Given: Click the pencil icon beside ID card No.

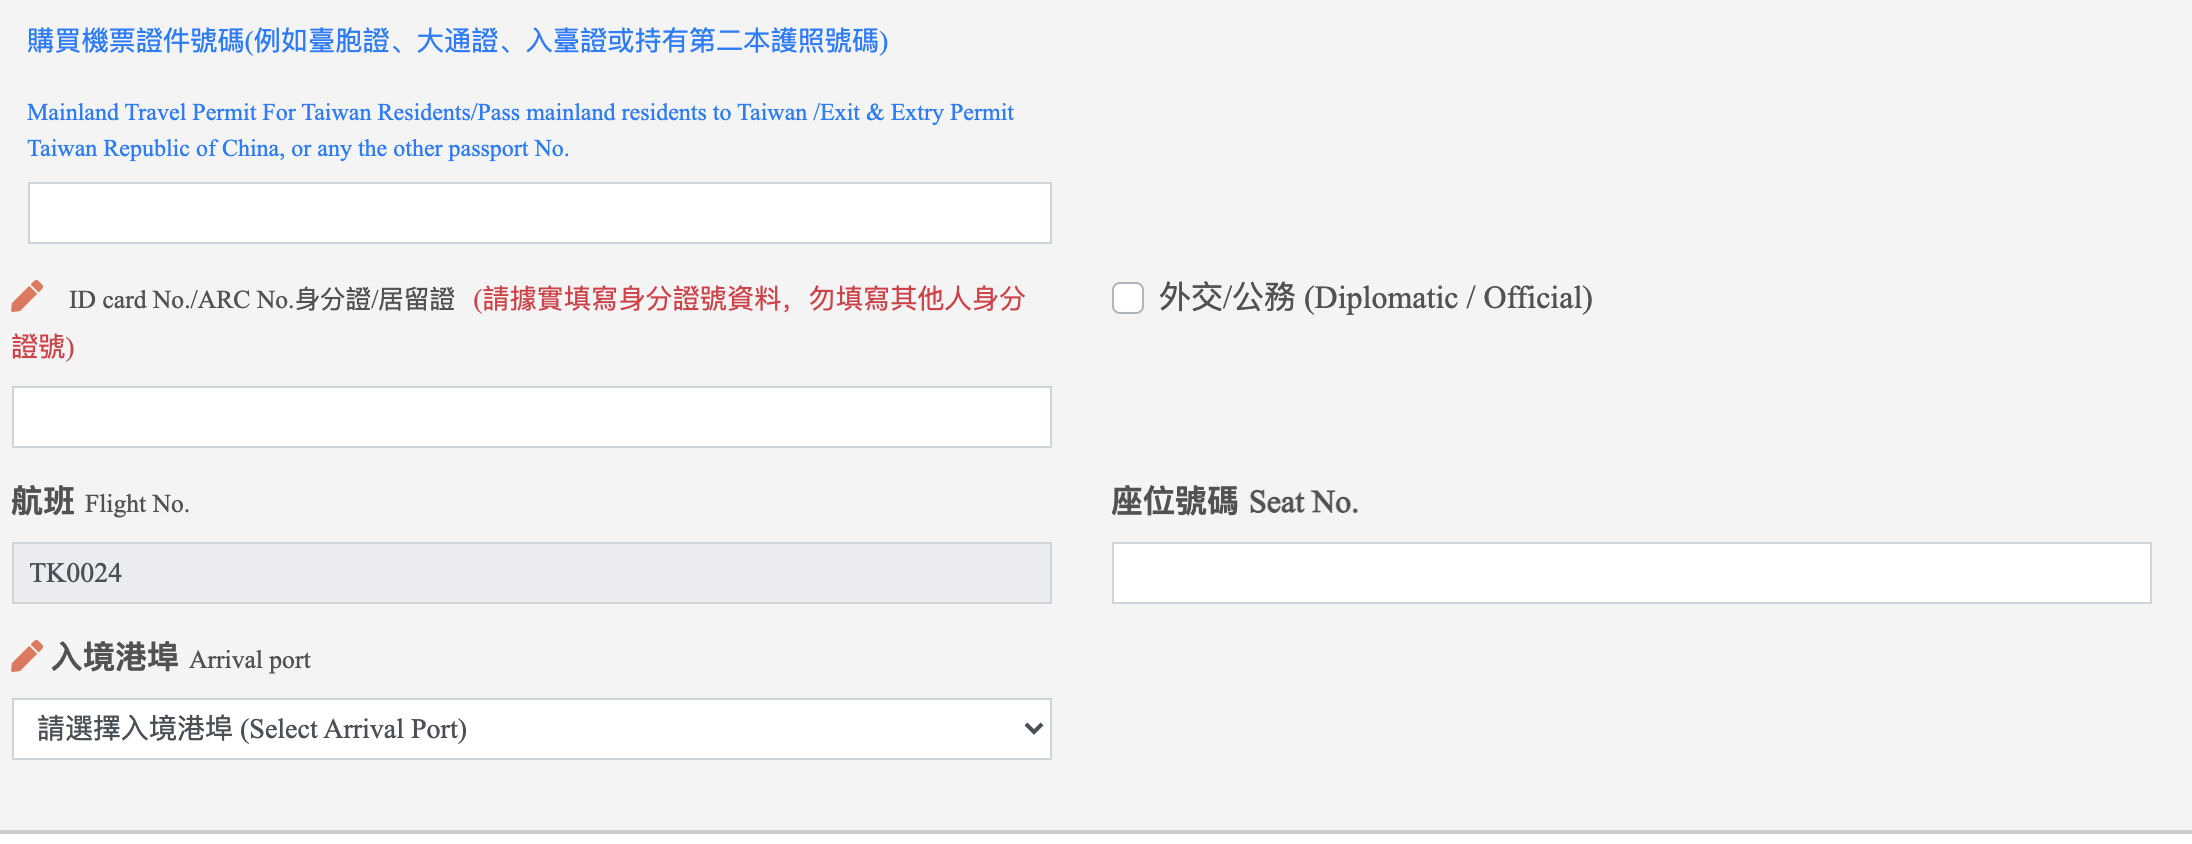Looking at the screenshot, I should click(28, 296).
